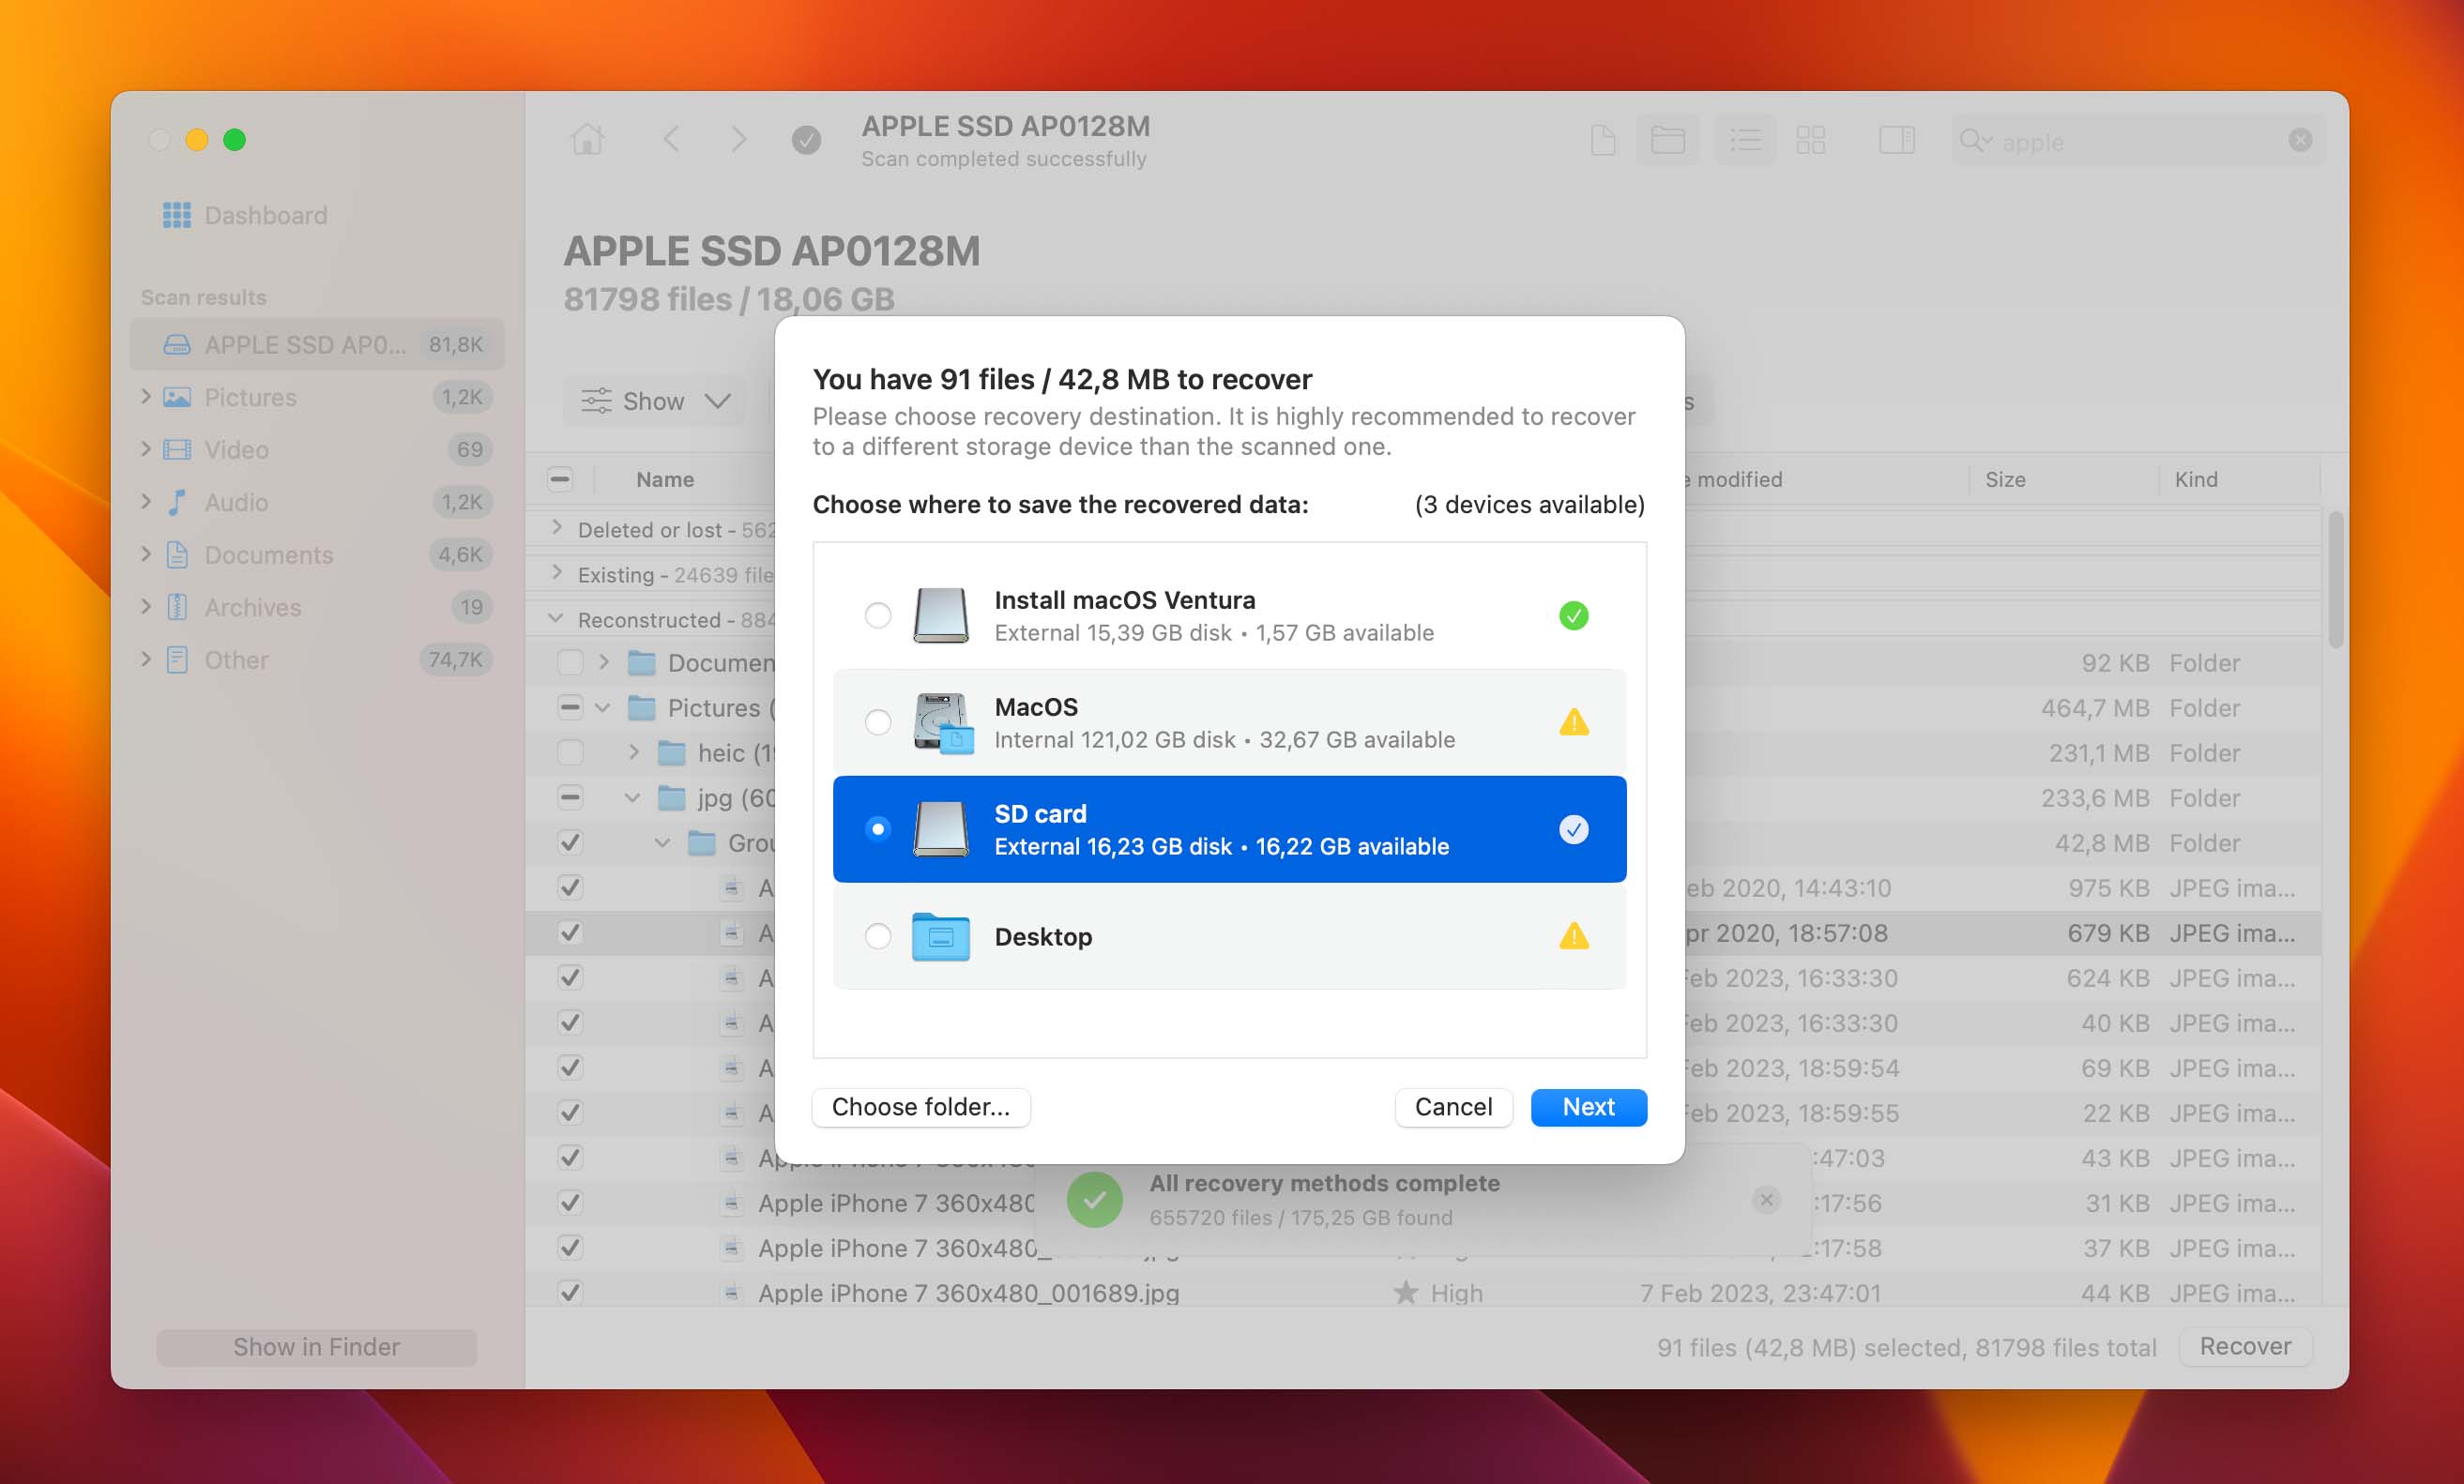2464x1484 pixels.
Task: Select APPLE SSD AP0… in scan results
Action: tap(317, 345)
